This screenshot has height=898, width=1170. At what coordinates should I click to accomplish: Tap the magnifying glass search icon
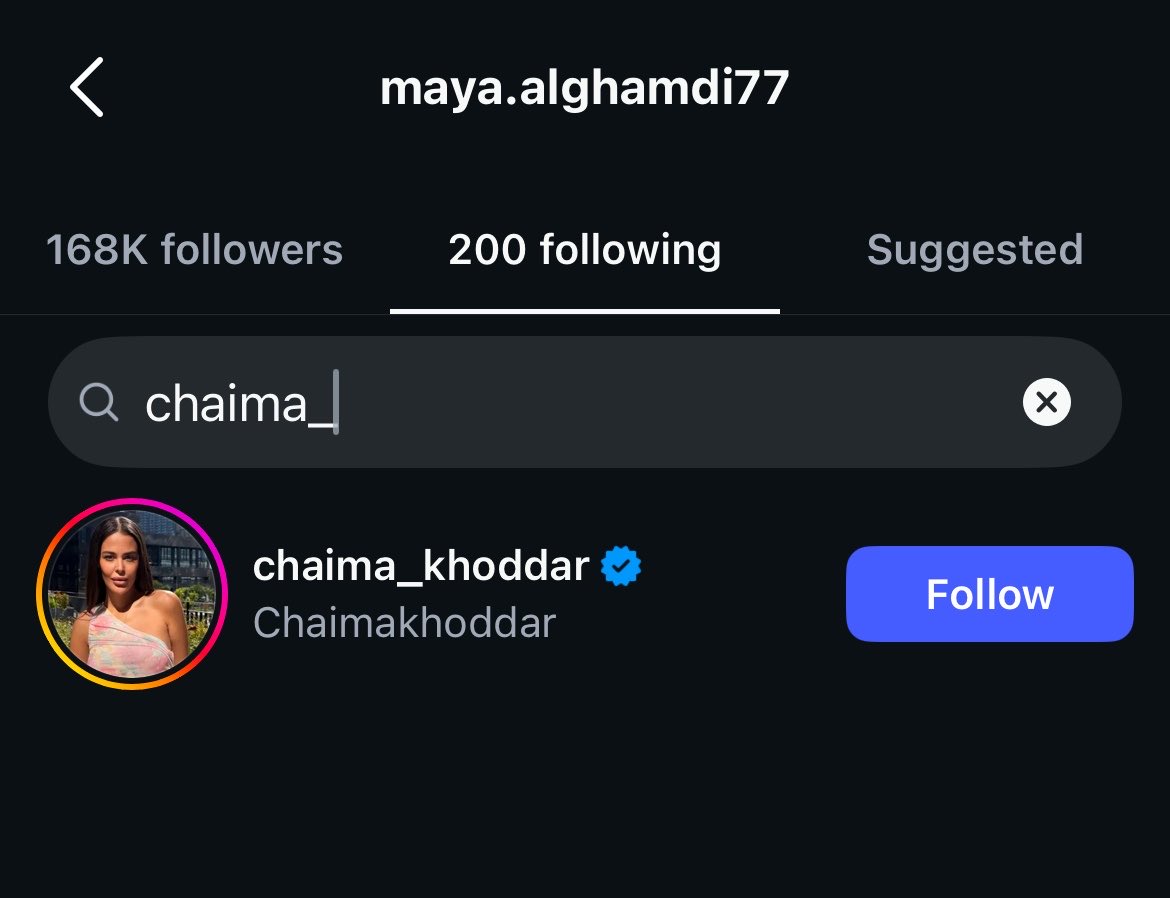[x=98, y=403]
